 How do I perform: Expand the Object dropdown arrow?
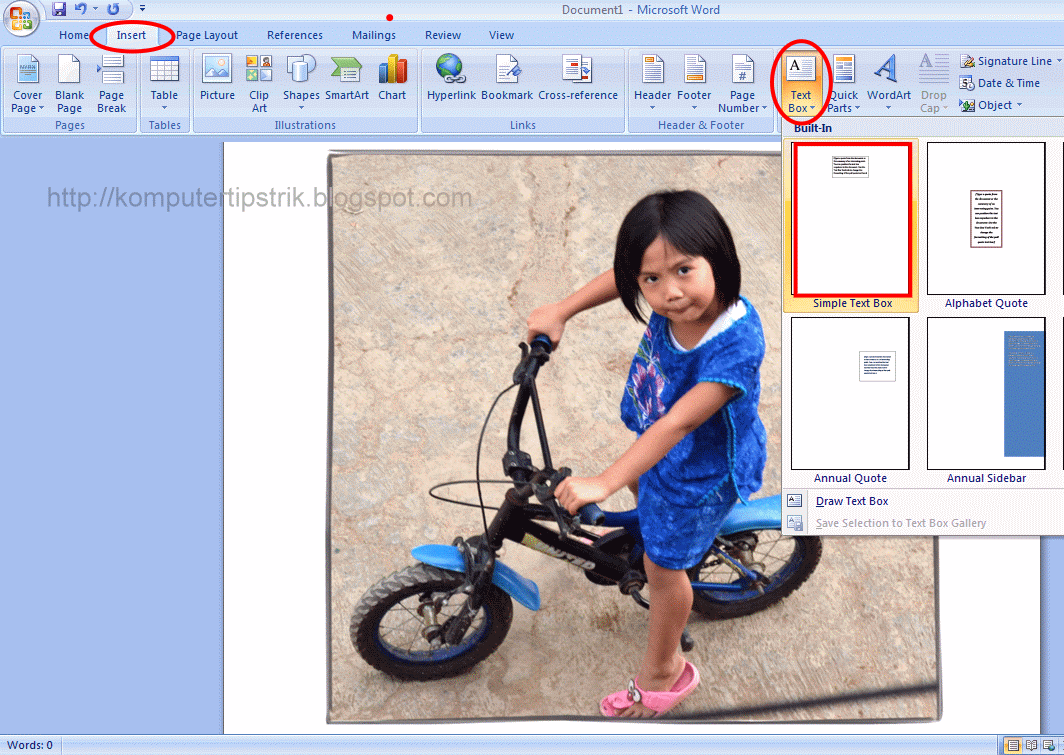point(1019,105)
